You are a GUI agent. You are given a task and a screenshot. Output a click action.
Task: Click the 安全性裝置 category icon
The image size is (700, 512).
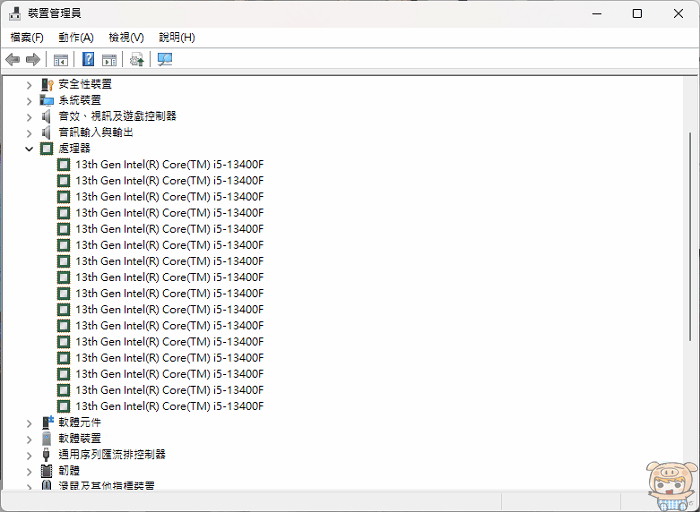[47, 84]
